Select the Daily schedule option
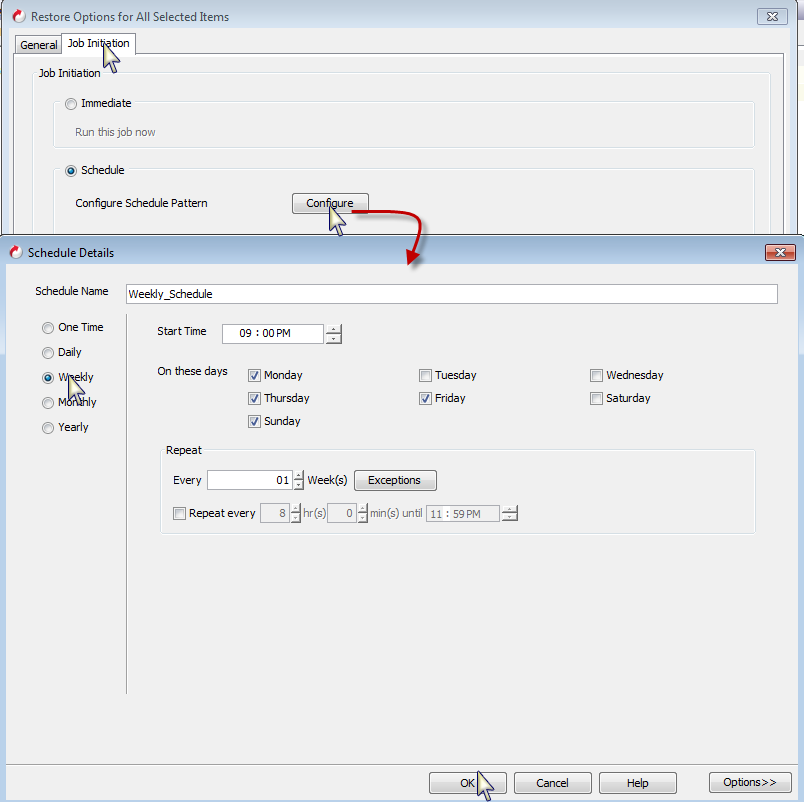804x802 pixels. (x=48, y=352)
